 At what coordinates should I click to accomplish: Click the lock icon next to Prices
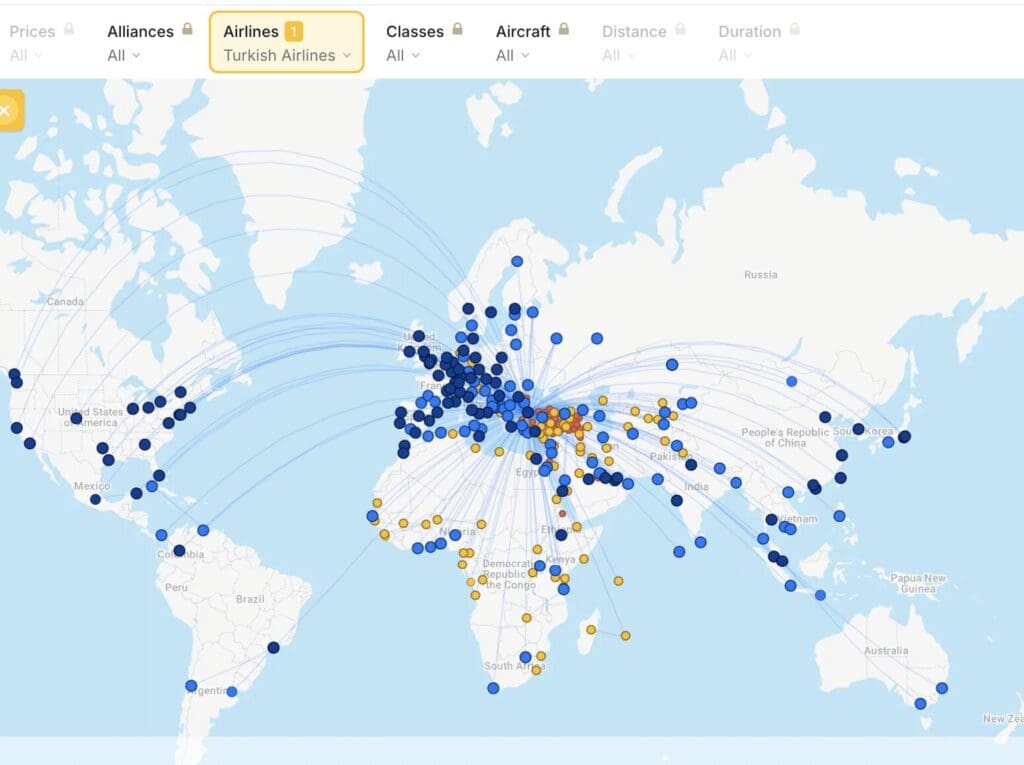tap(69, 30)
